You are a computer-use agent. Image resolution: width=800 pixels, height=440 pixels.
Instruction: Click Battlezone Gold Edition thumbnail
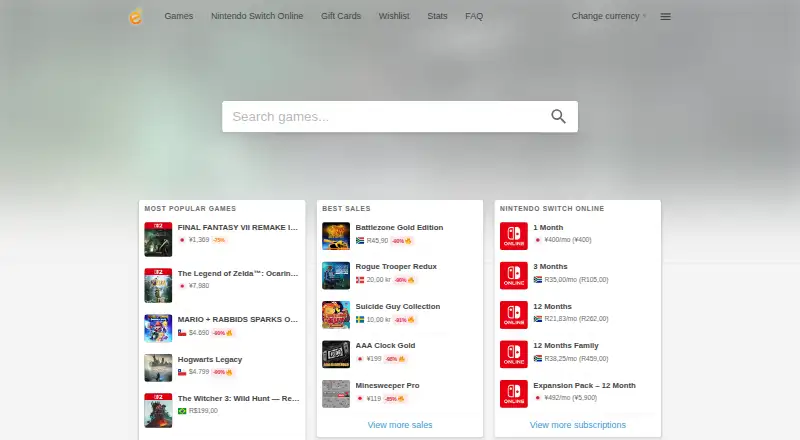click(x=336, y=236)
